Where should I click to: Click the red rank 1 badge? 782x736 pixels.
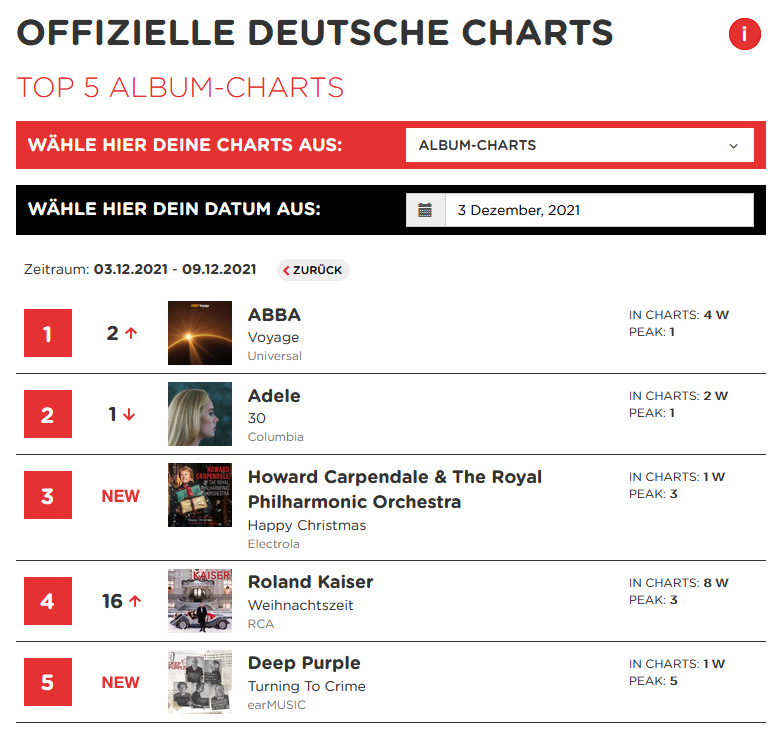click(48, 333)
